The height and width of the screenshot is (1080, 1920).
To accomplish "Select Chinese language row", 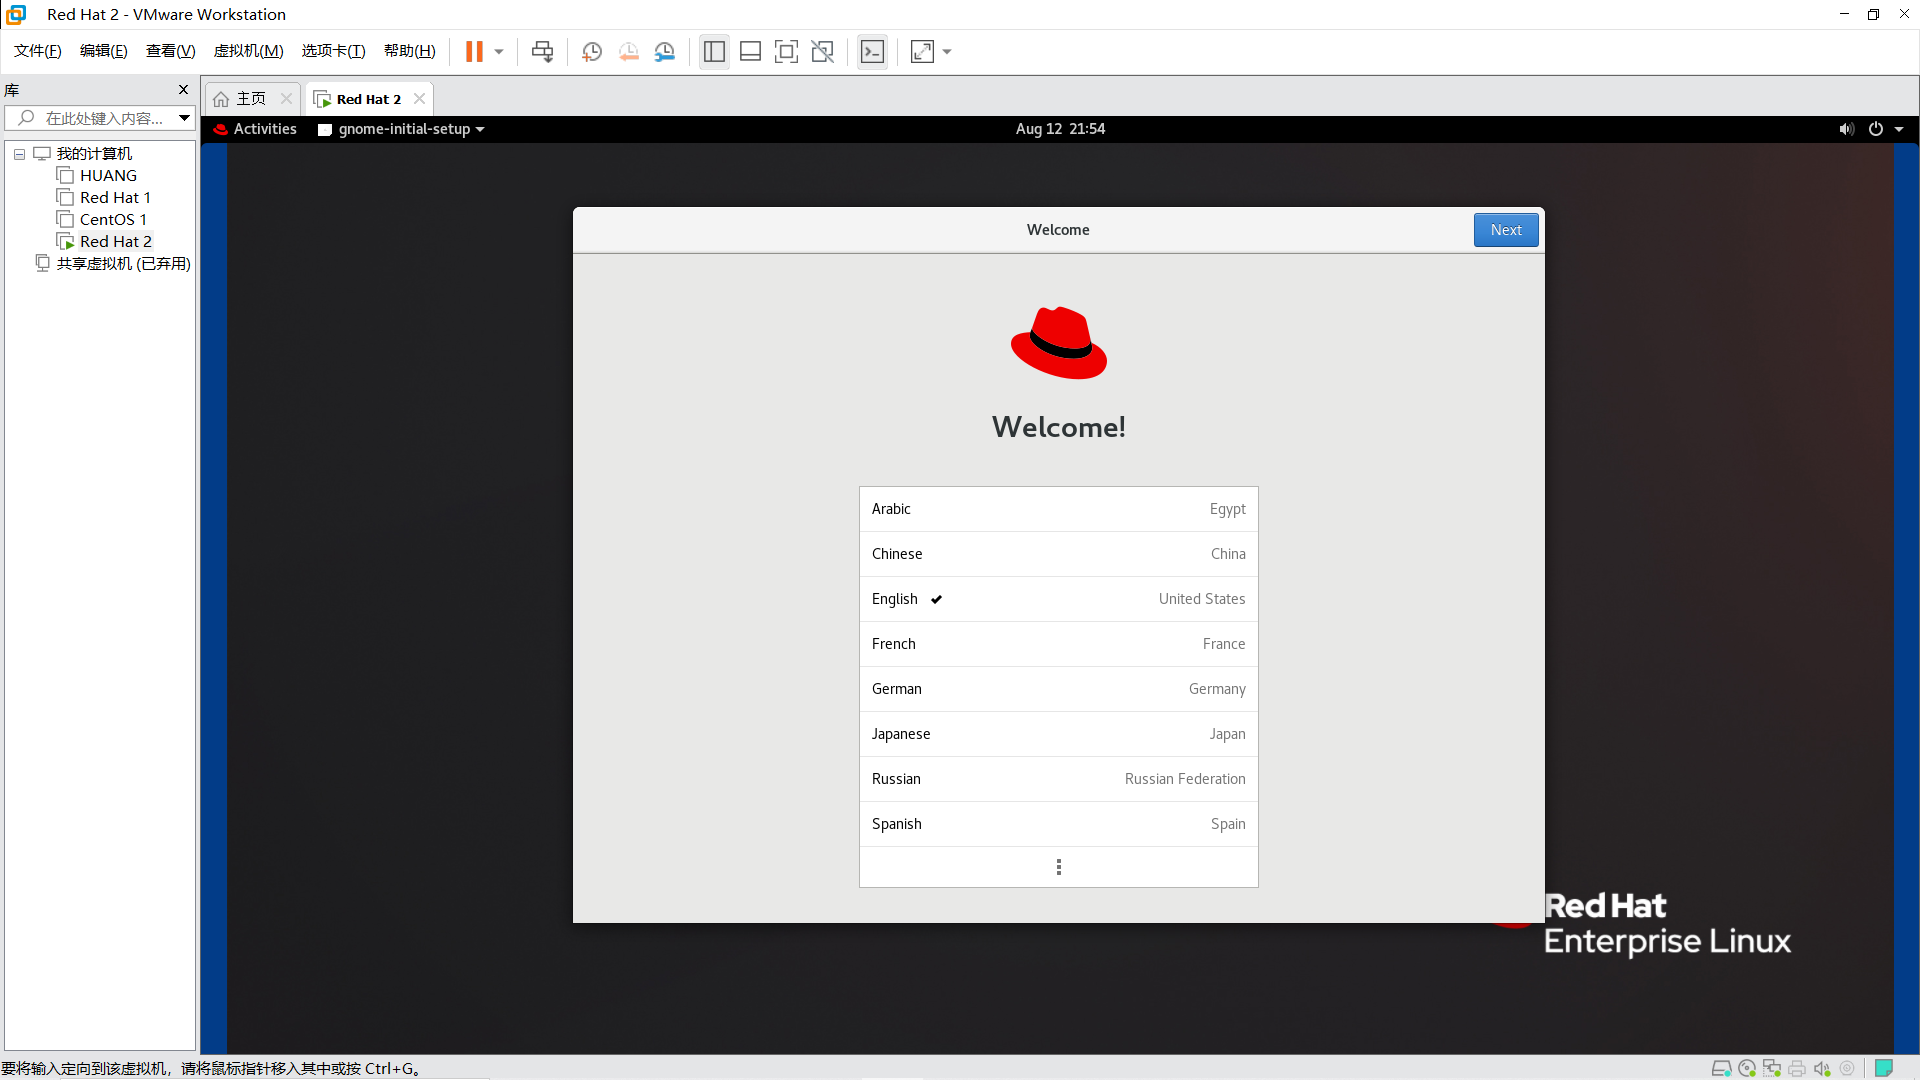I will point(1058,554).
